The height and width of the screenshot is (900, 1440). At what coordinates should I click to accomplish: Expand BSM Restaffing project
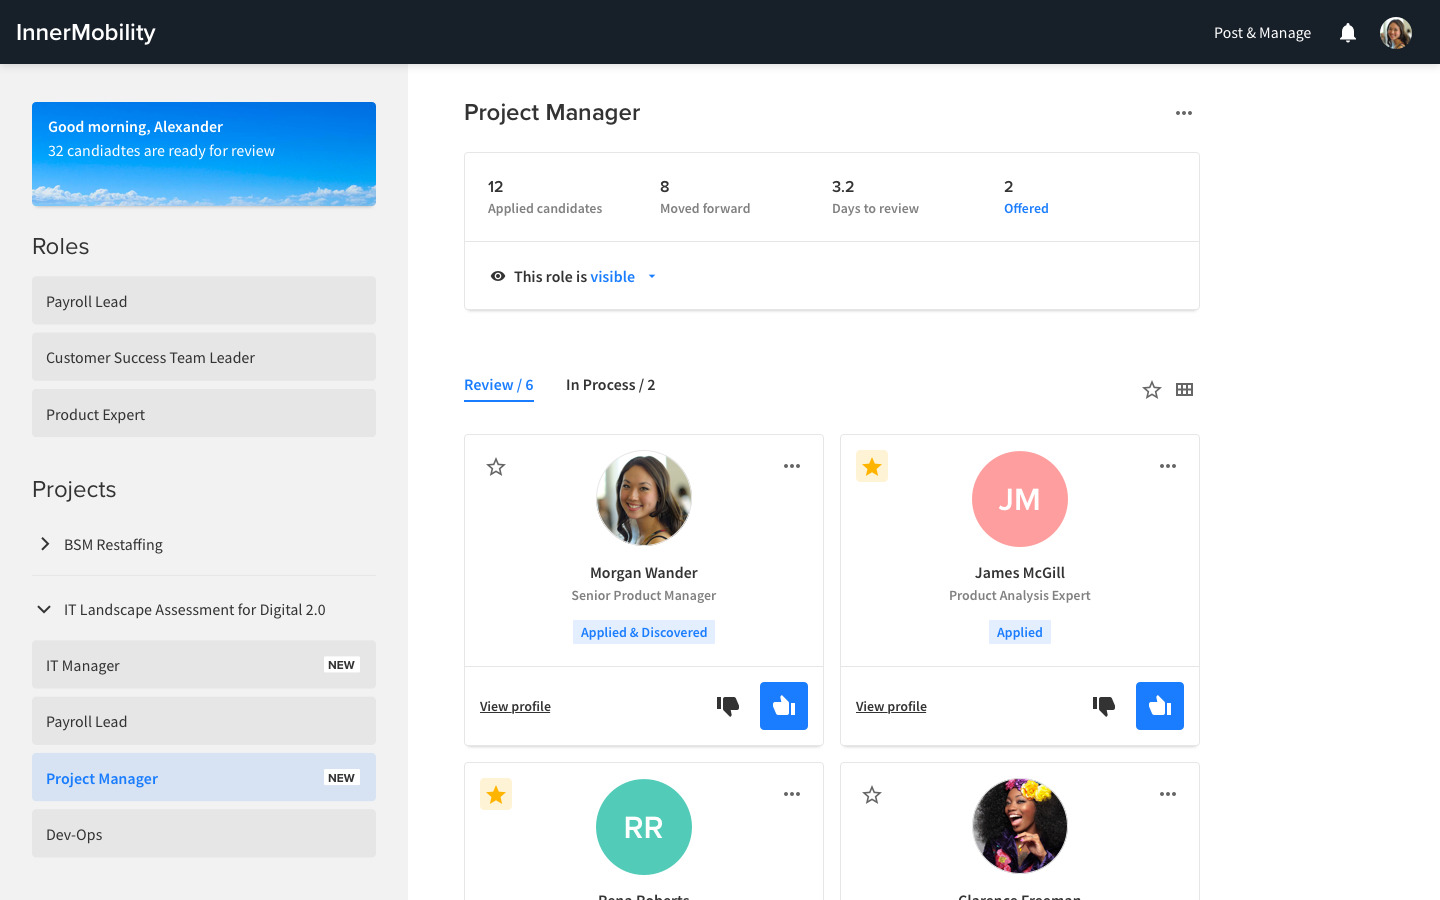[45, 544]
